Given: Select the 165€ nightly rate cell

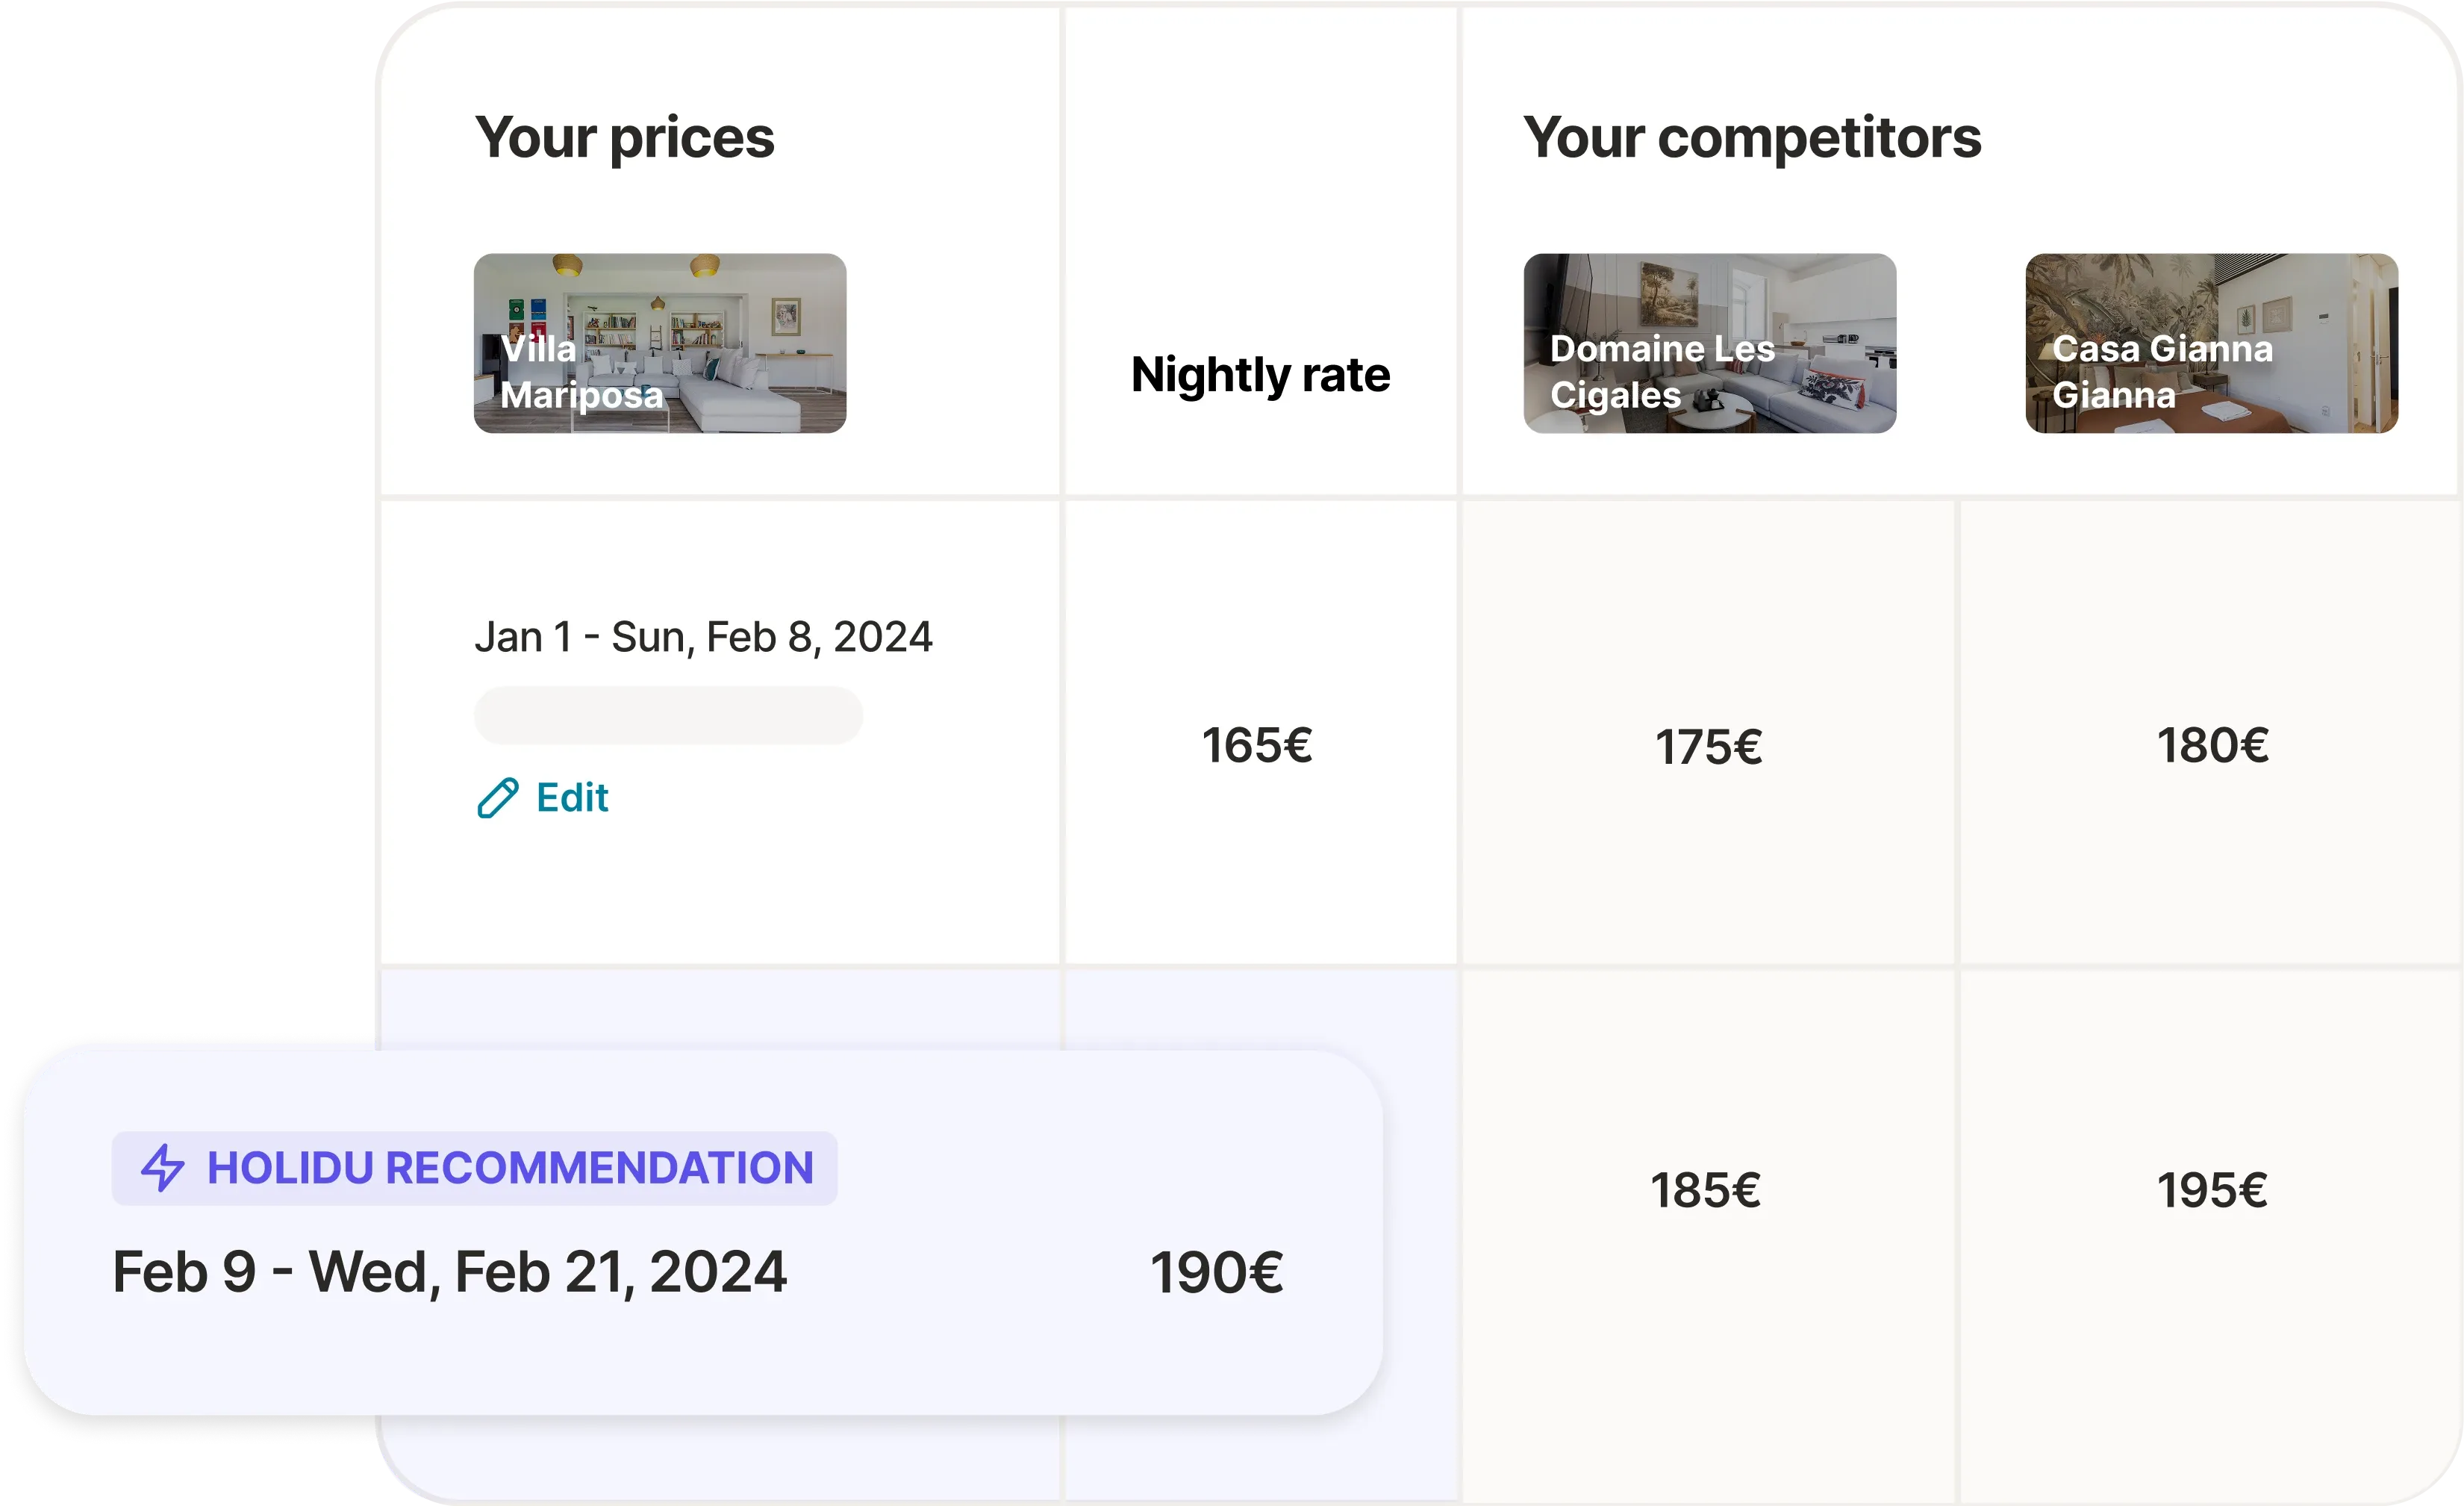Looking at the screenshot, I should tap(1257, 746).
